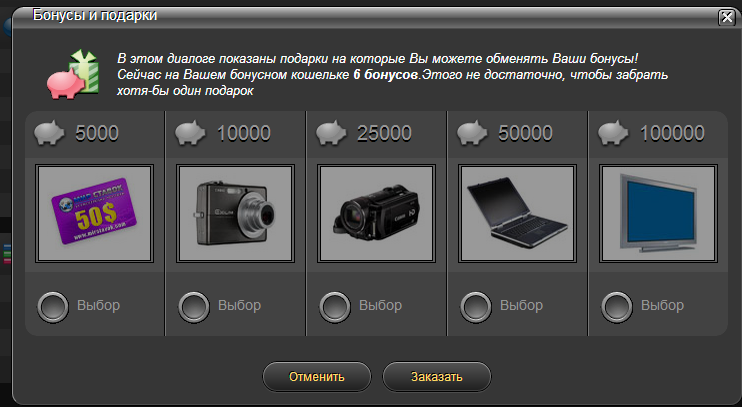Click the piggy bank icon beside 50000
The image size is (742, 407).
(x=472, y=133)
